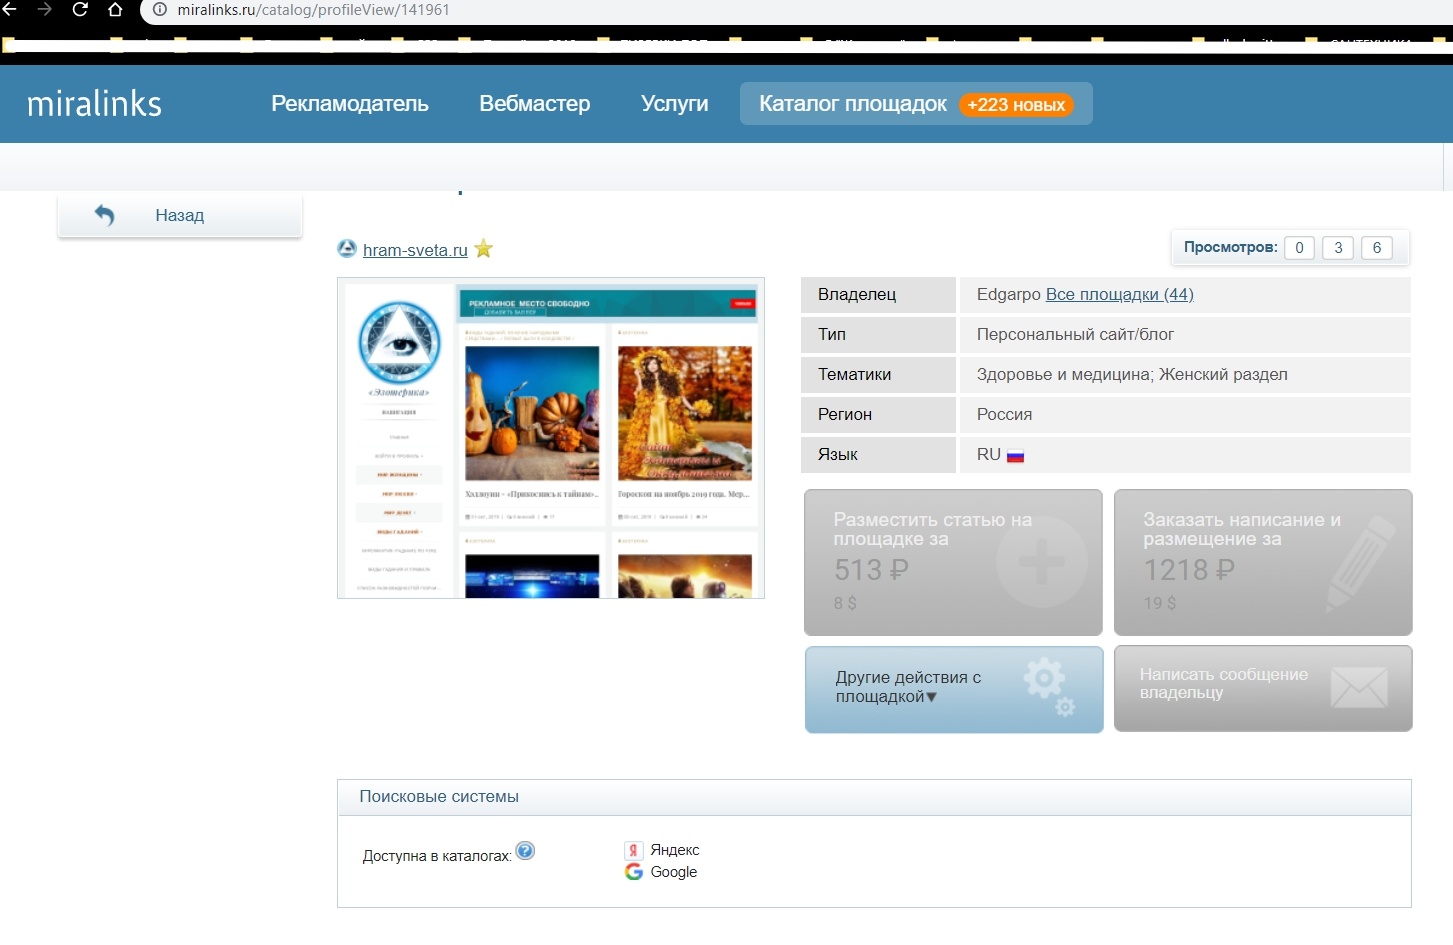Reload the page with the refresh icon
Viewport: 1453px width, 945px height.
click(80, 10)
